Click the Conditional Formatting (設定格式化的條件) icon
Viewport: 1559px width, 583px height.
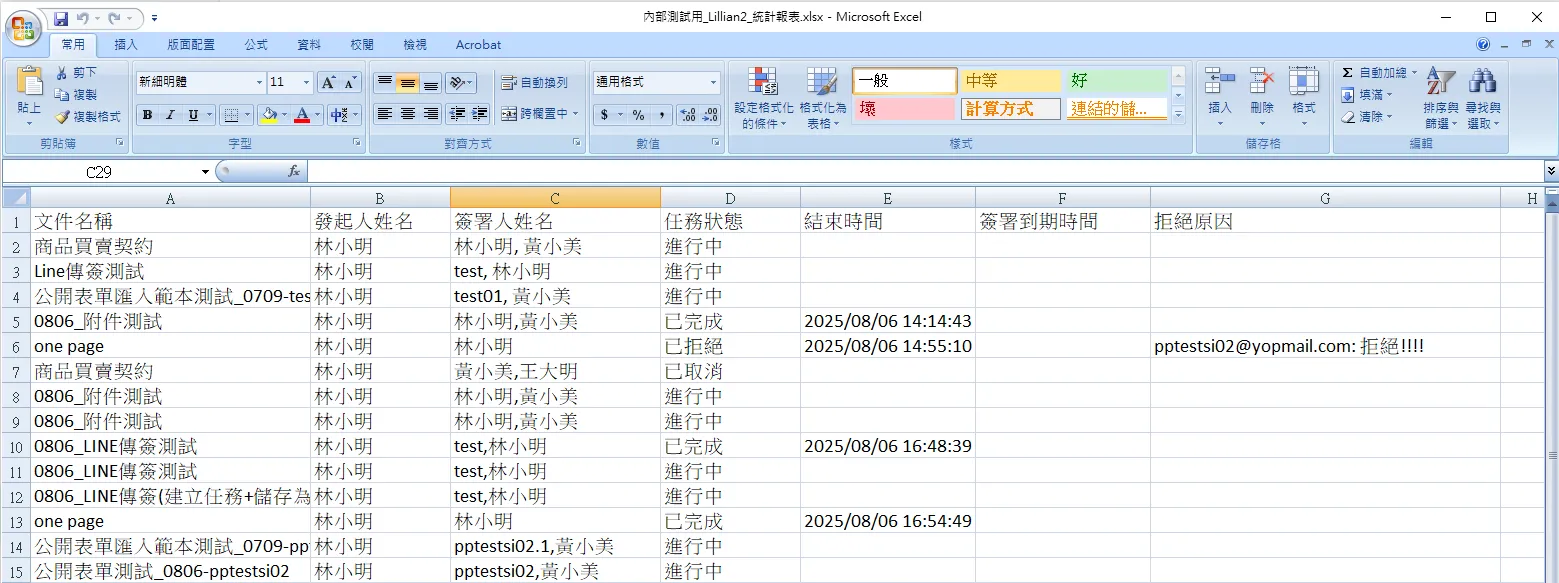pyautogui.click(x=763, y=98)
